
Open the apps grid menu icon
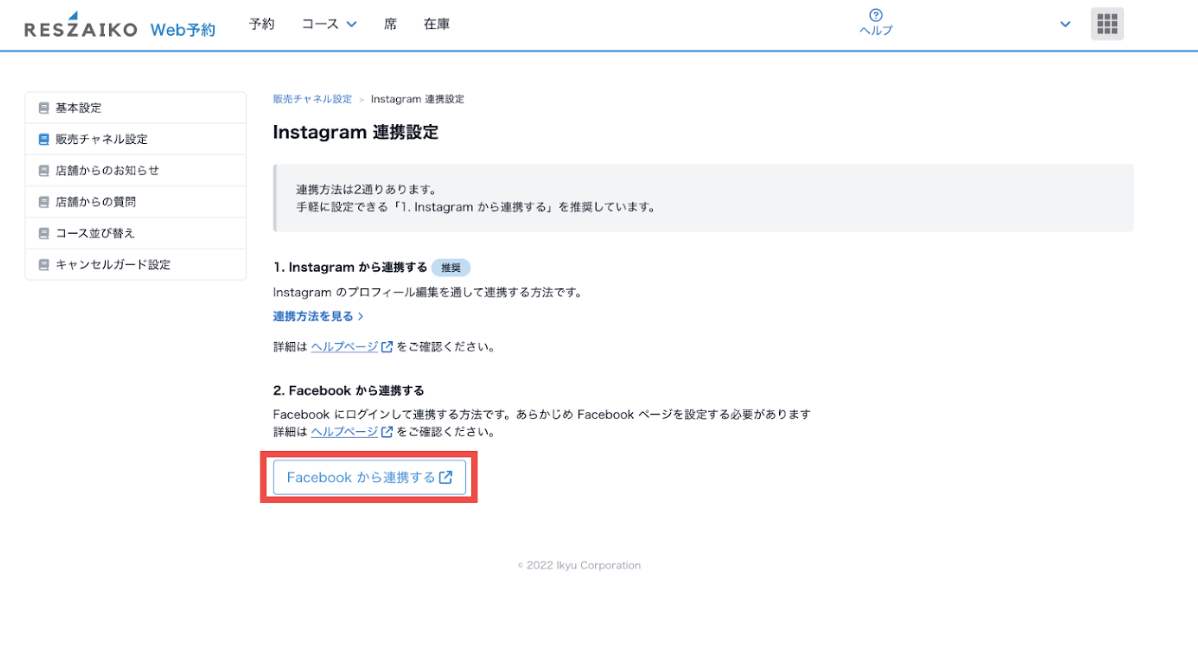click(x=1107, y=24)
